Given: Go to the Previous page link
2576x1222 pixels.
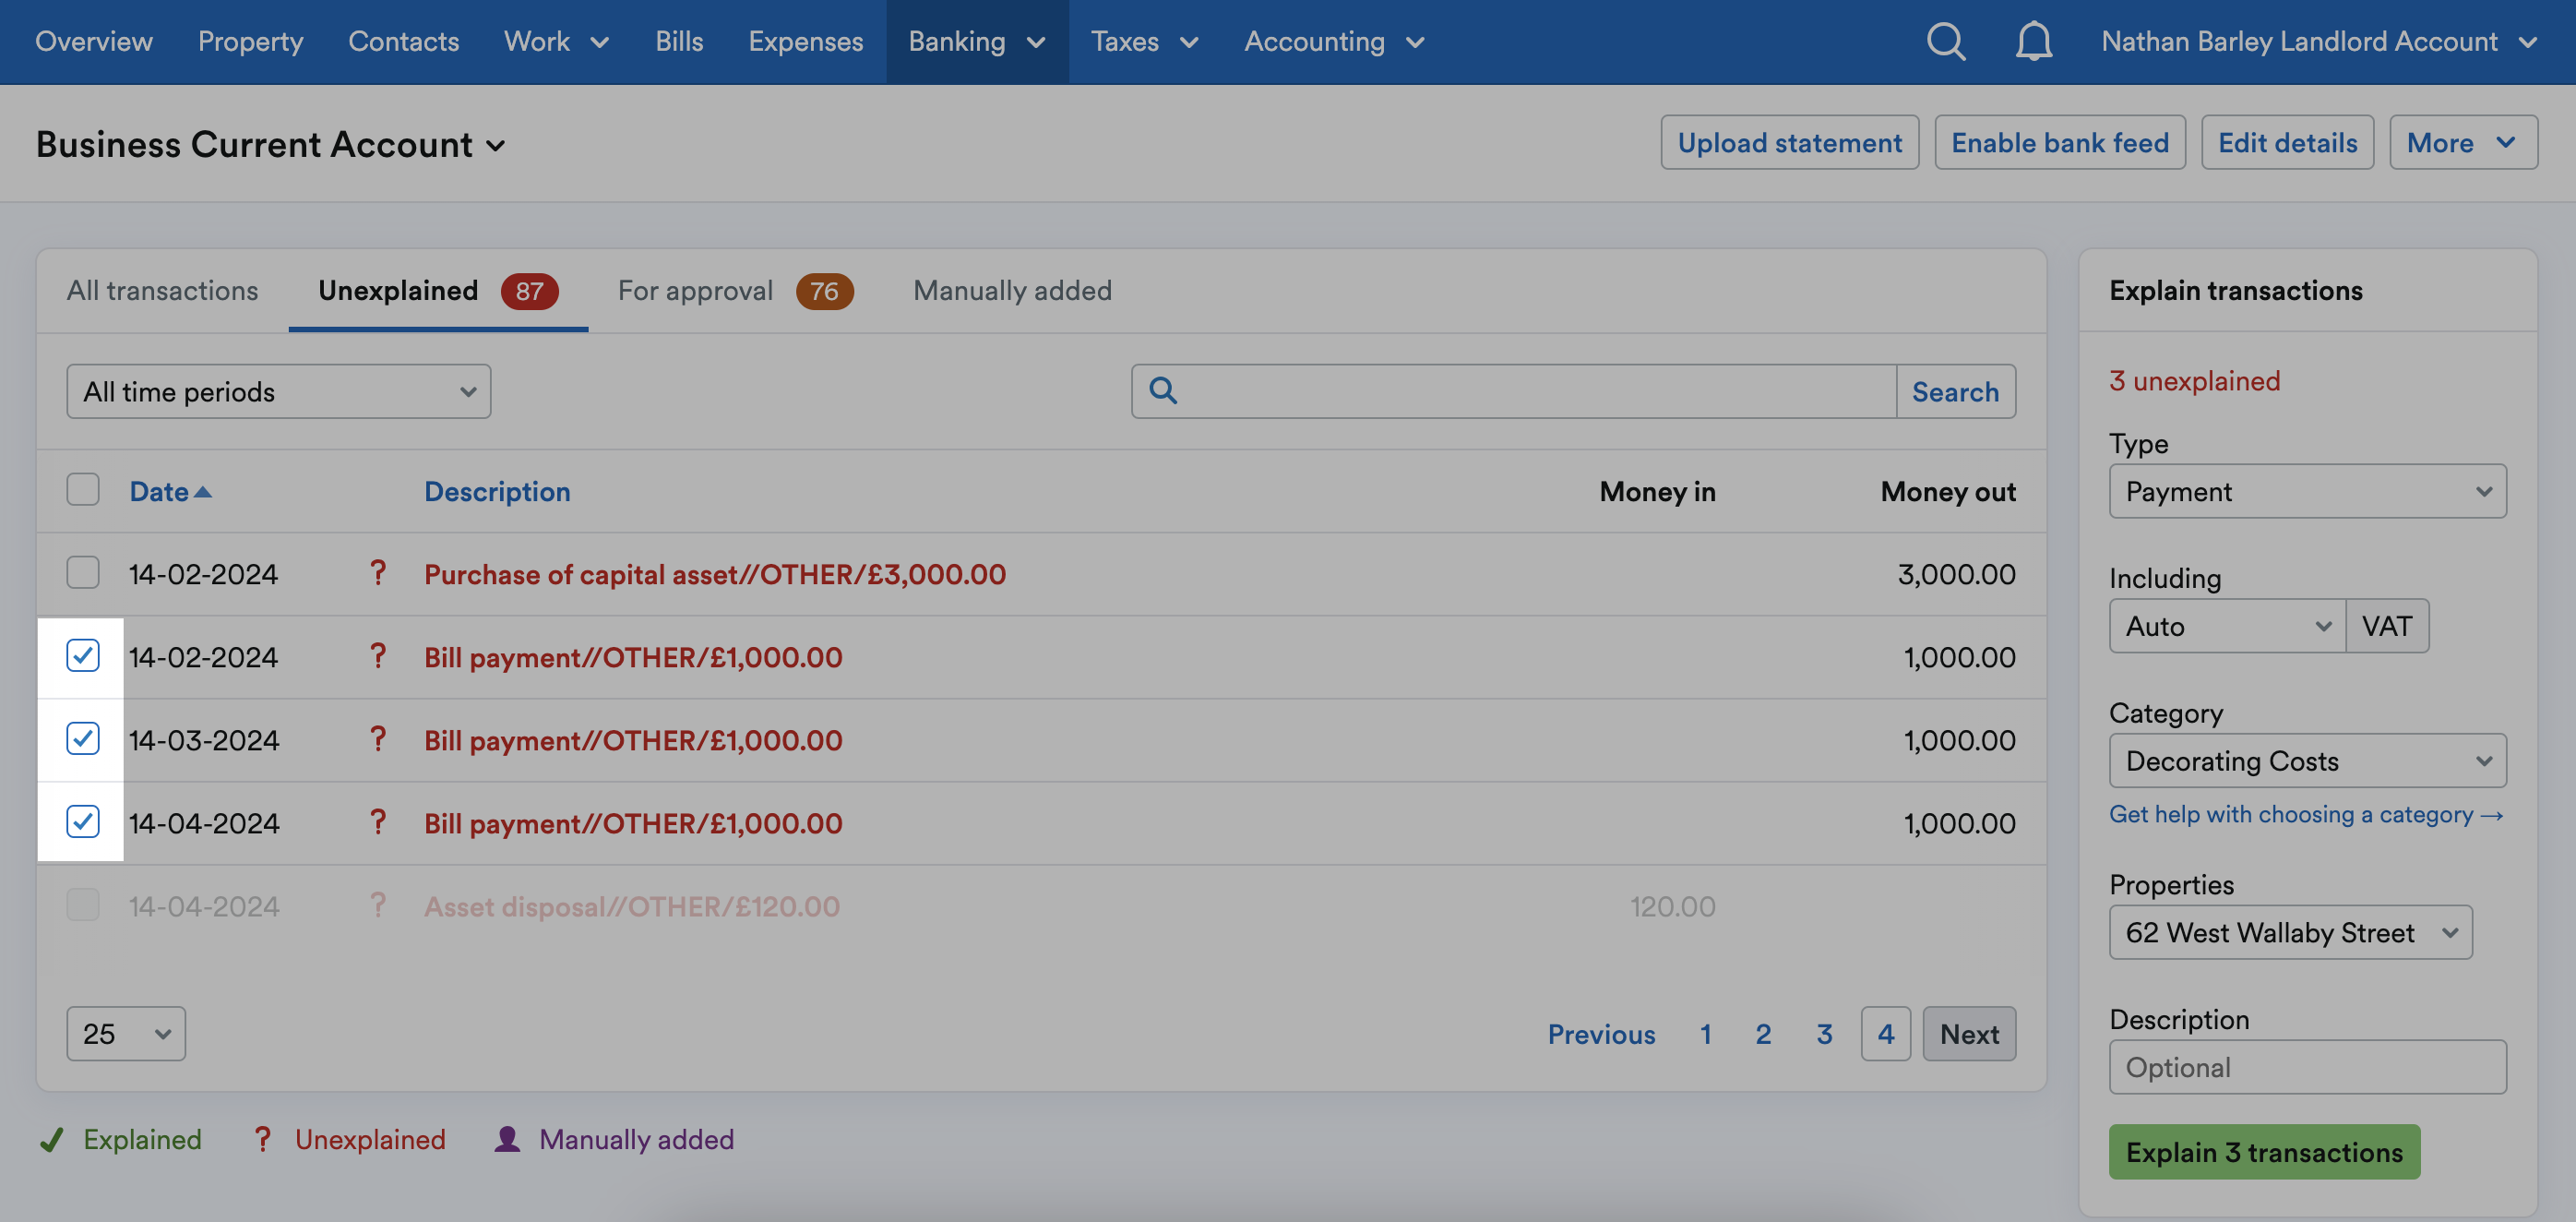Looking at the screenshot, I should (x=1601, y=1034).
